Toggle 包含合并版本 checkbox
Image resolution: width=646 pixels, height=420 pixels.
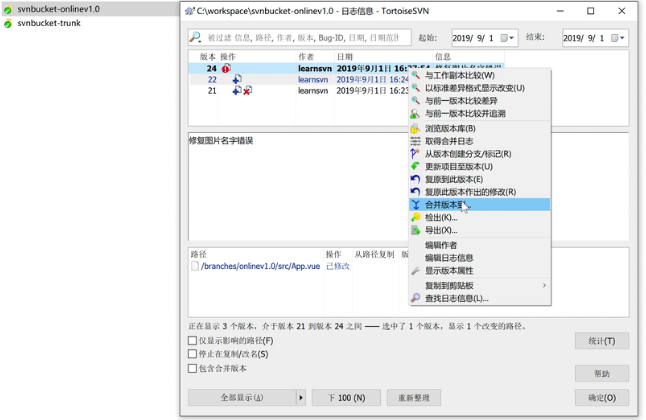[x=192, y=368]
